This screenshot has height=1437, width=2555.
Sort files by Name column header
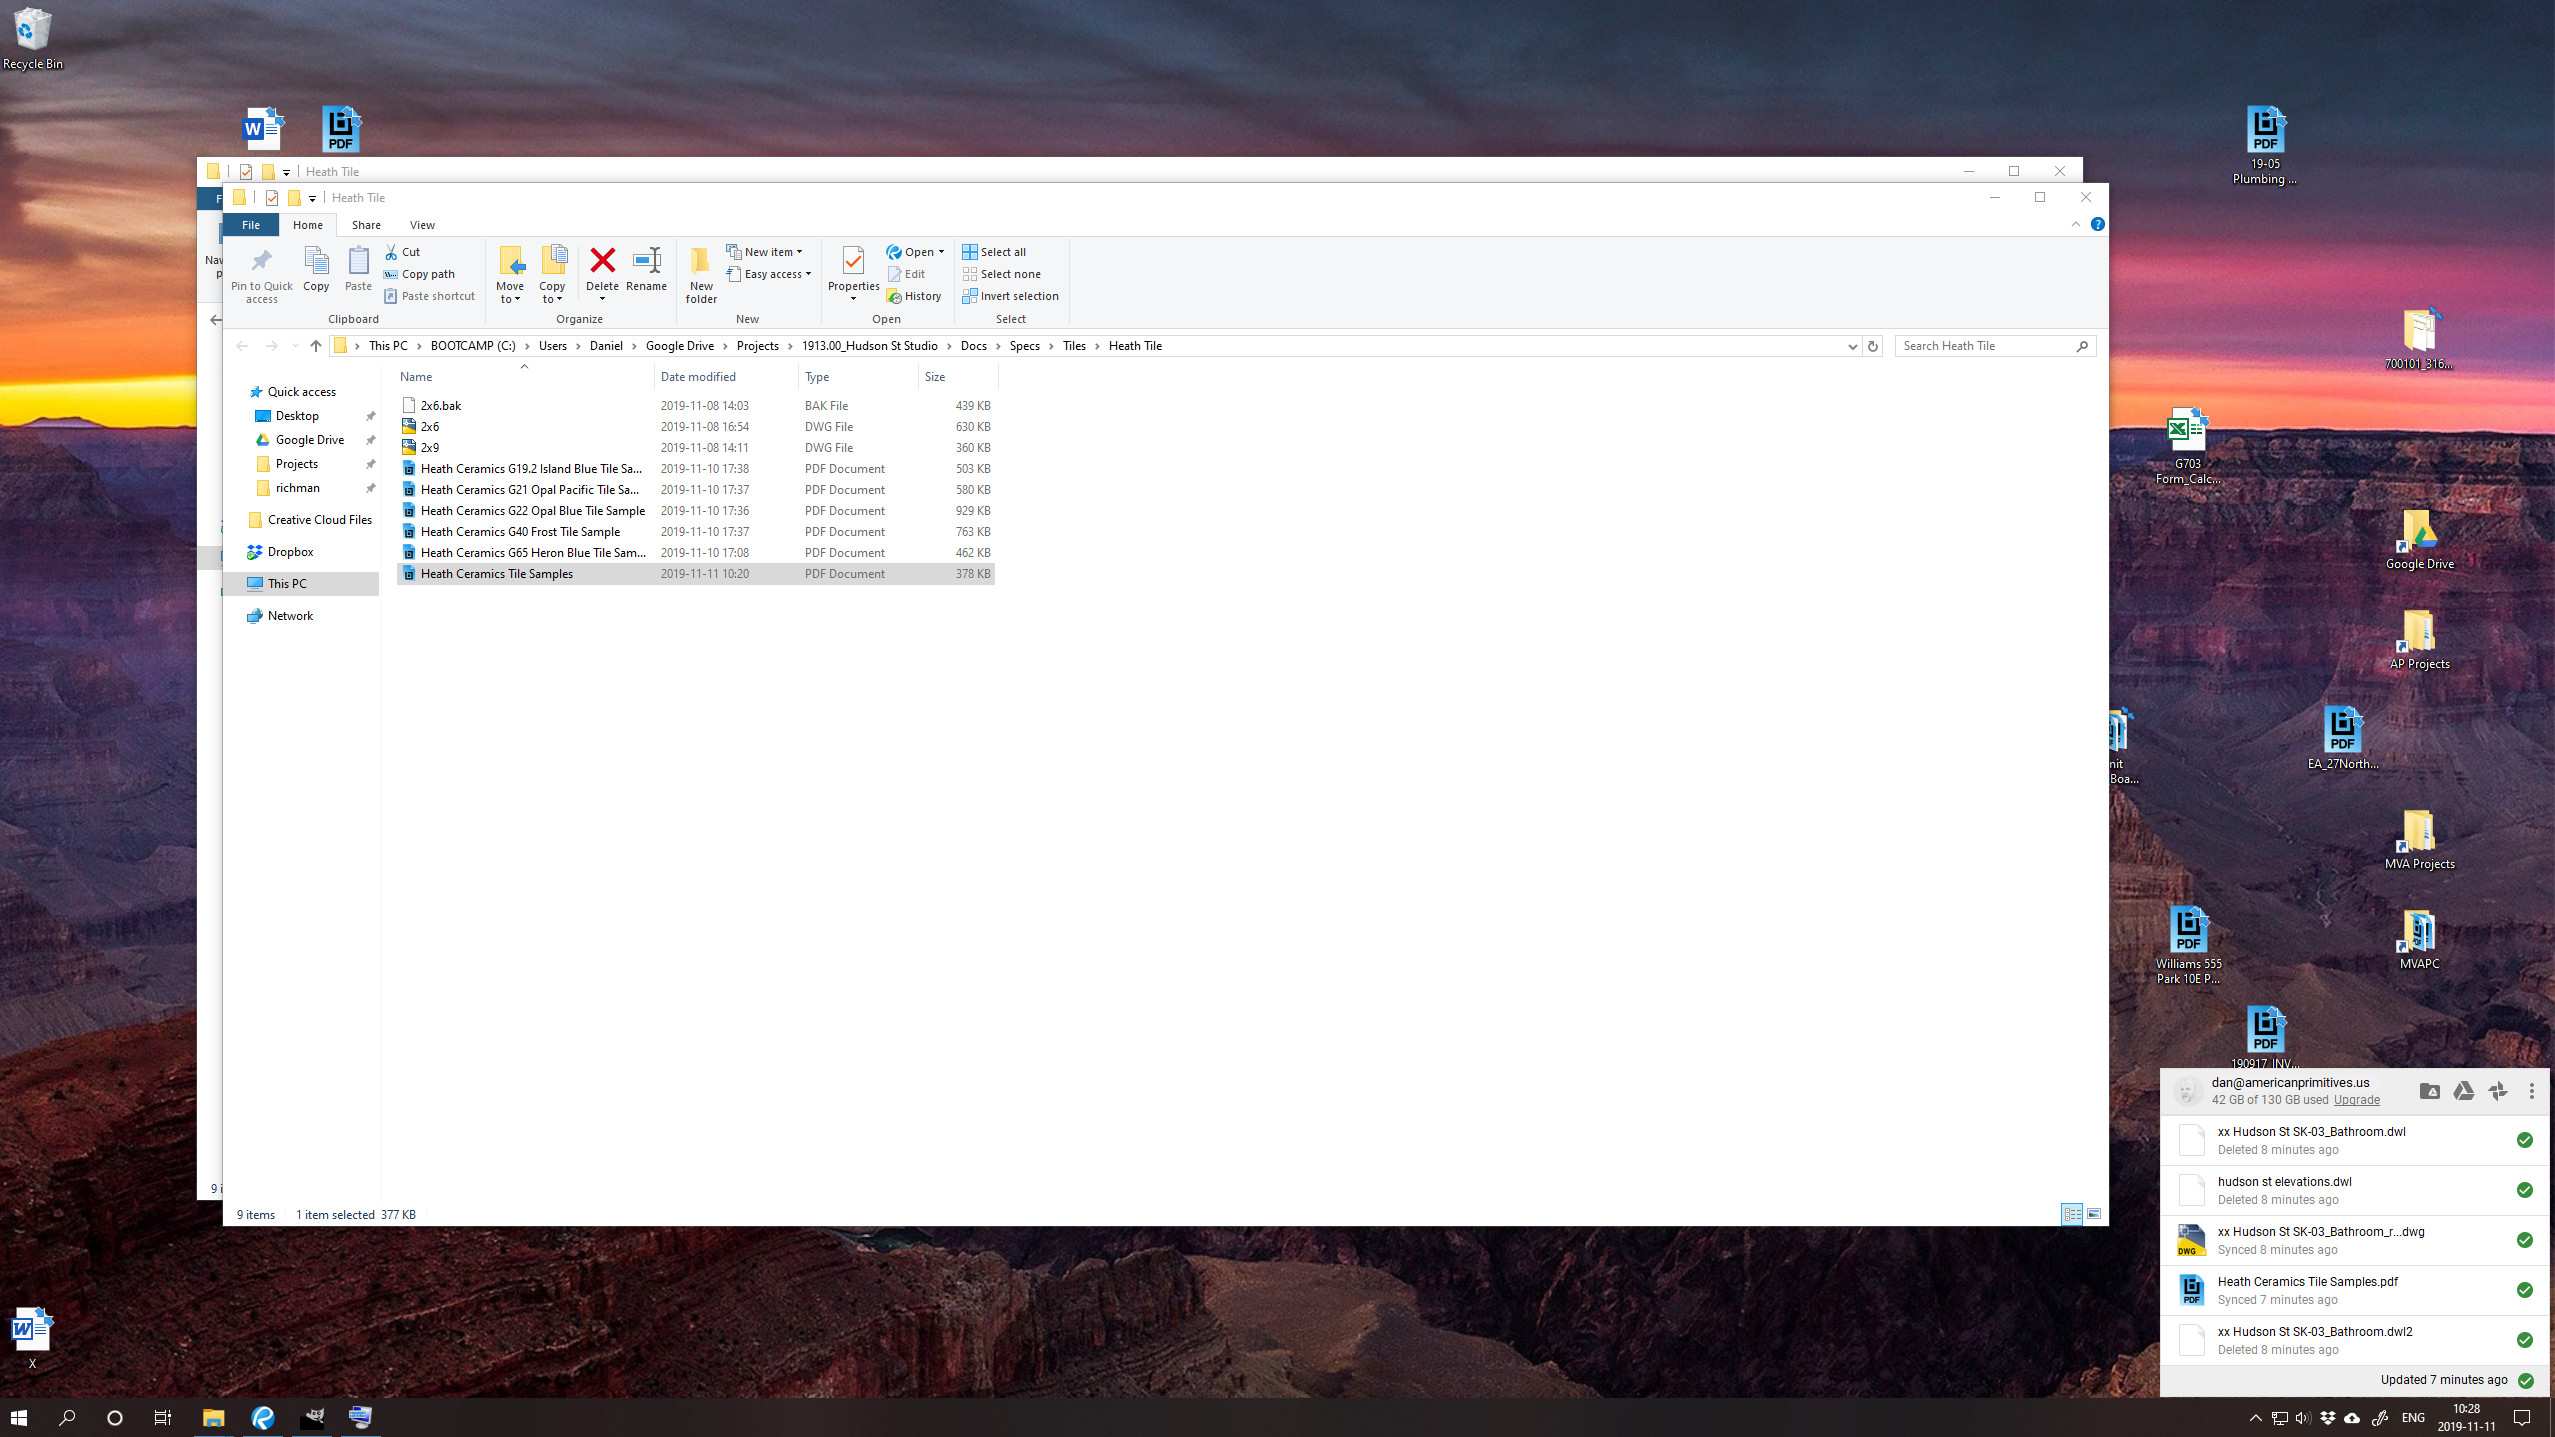(x=524, y=377)
